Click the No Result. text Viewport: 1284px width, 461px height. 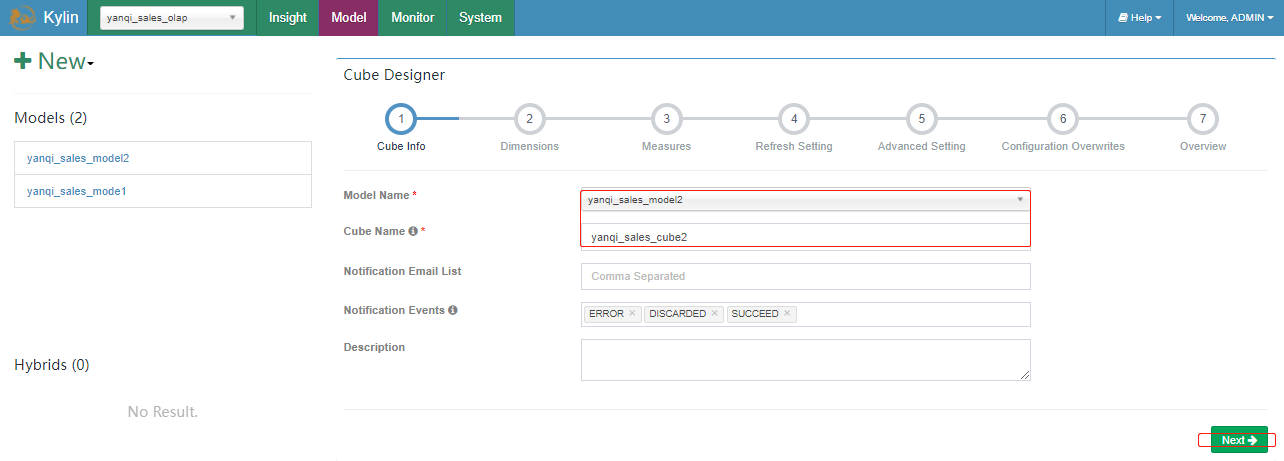click(163, 412)
